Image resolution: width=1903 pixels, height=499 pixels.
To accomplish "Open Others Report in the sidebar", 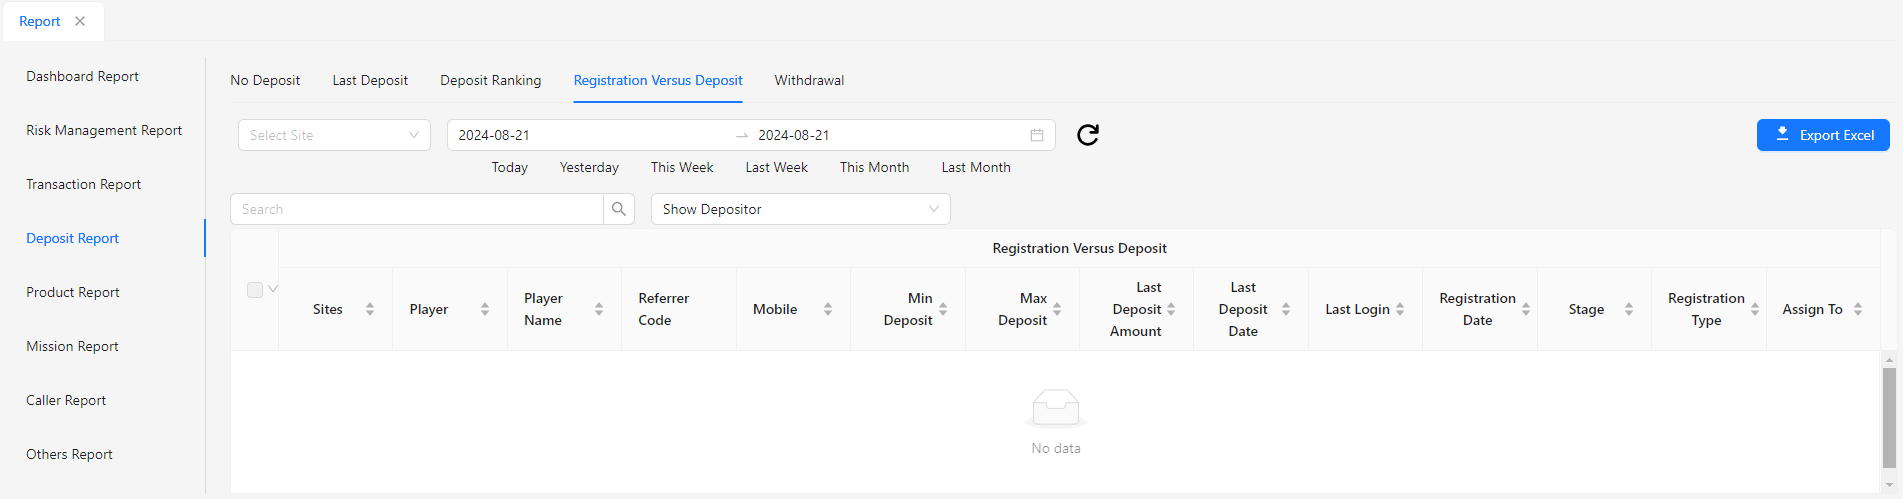I will pos(69,454).
